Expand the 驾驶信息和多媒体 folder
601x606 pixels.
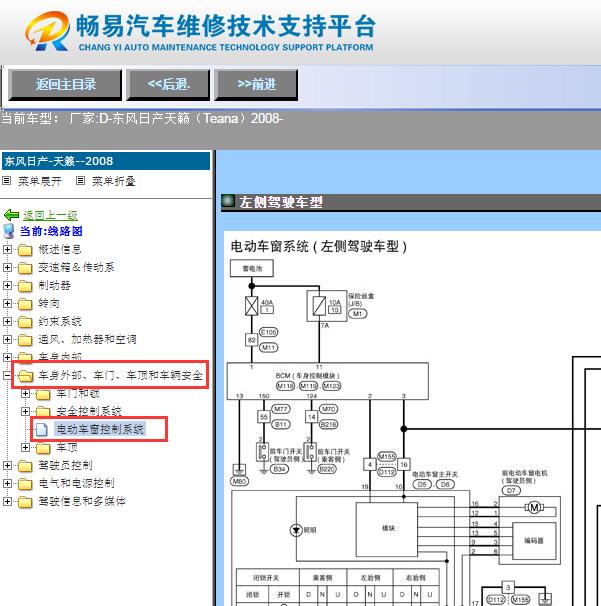click(x=7, y=501)
